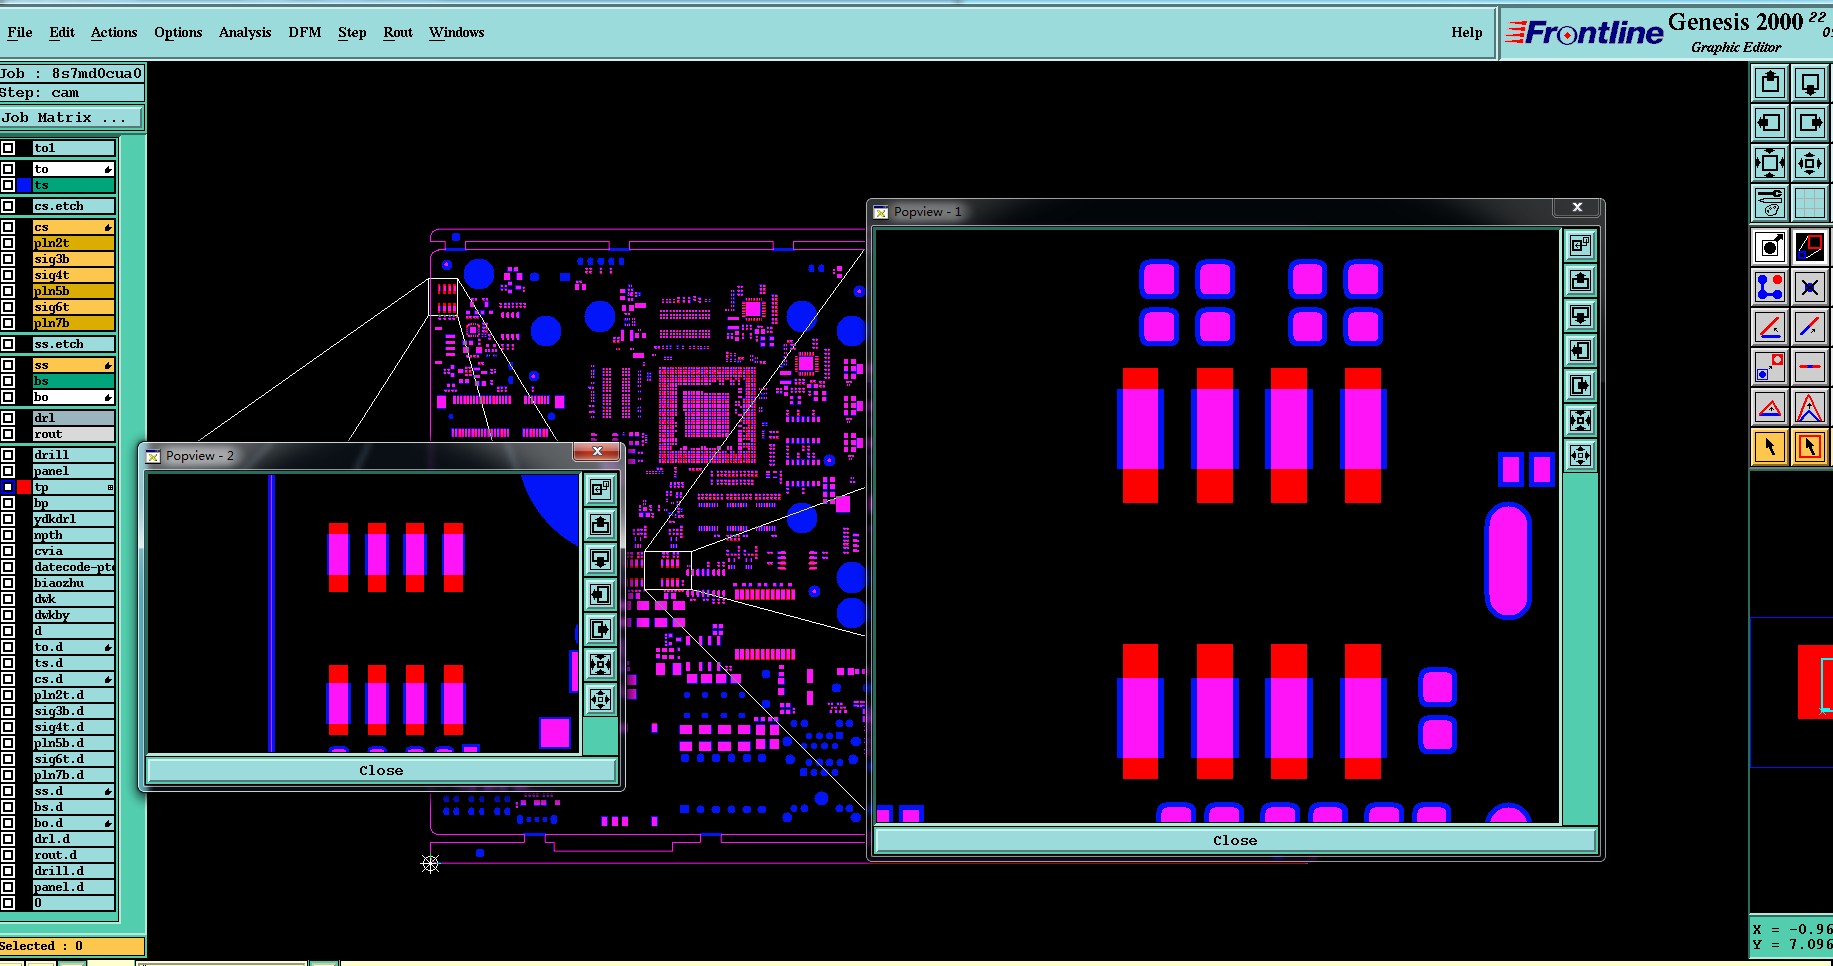Click the marker at right of layer ss.d
Viewport: 1833px width, 966px height.
tap(108, 791)
